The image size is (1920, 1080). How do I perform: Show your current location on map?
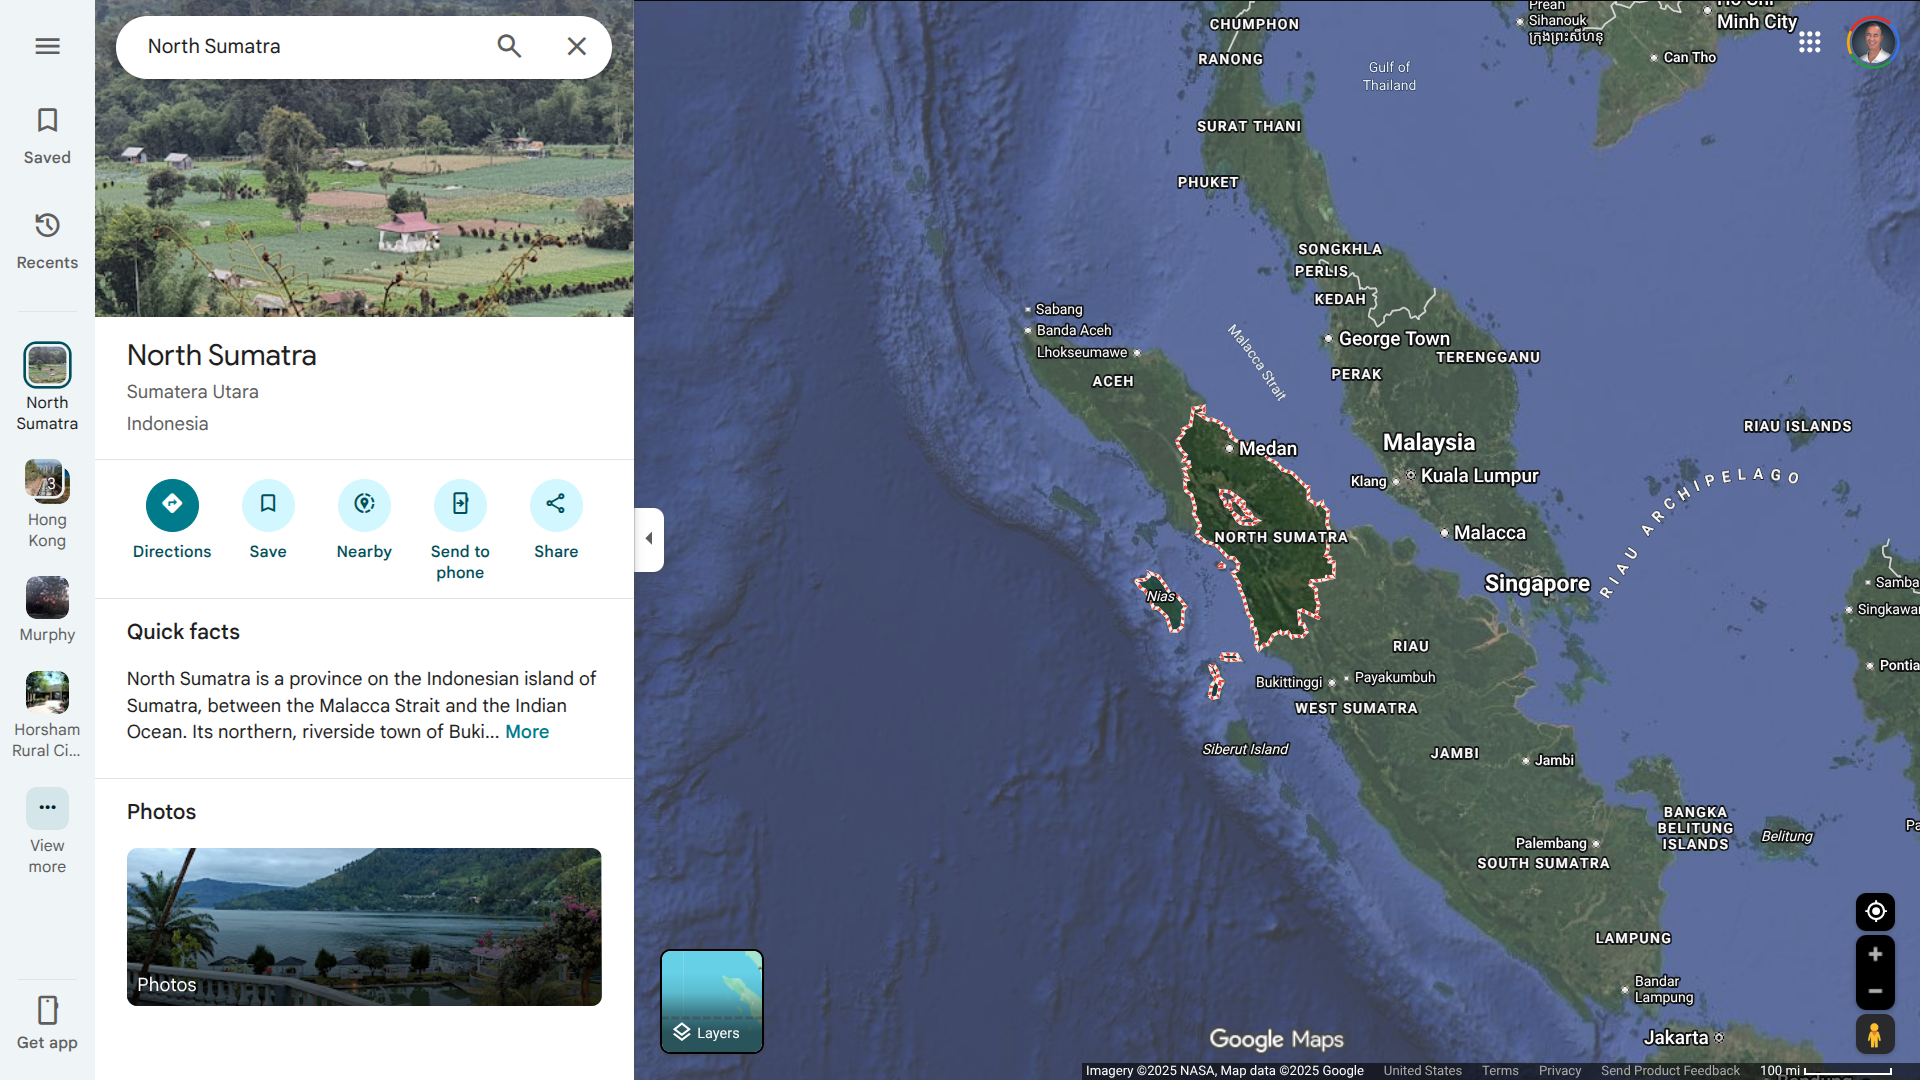pyautogui.click(x=1875, y=911)
